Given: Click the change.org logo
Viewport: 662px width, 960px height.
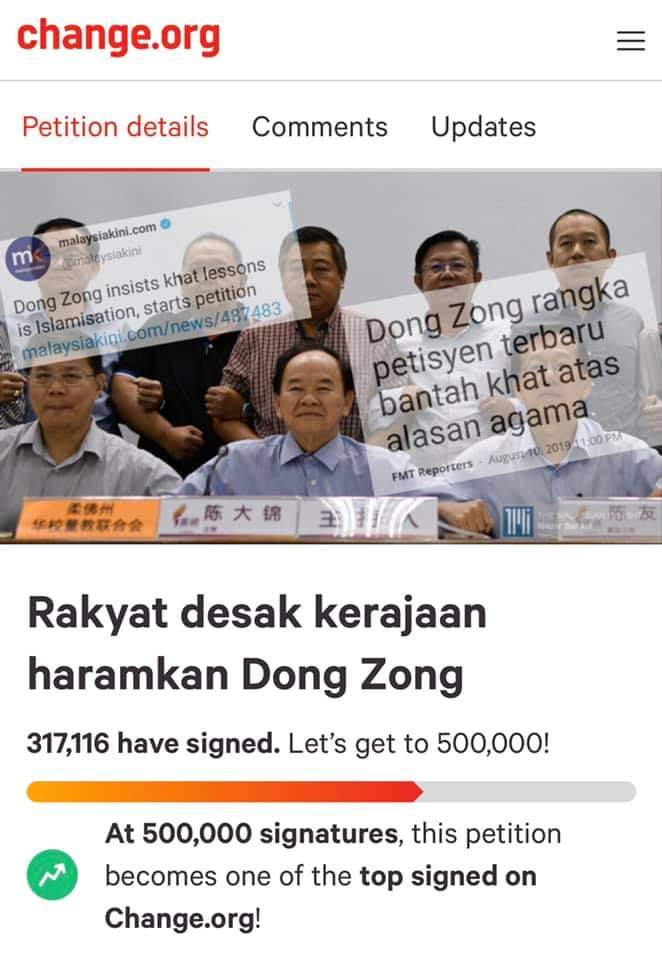Looking at the screenshot, I should coord(118,37).
